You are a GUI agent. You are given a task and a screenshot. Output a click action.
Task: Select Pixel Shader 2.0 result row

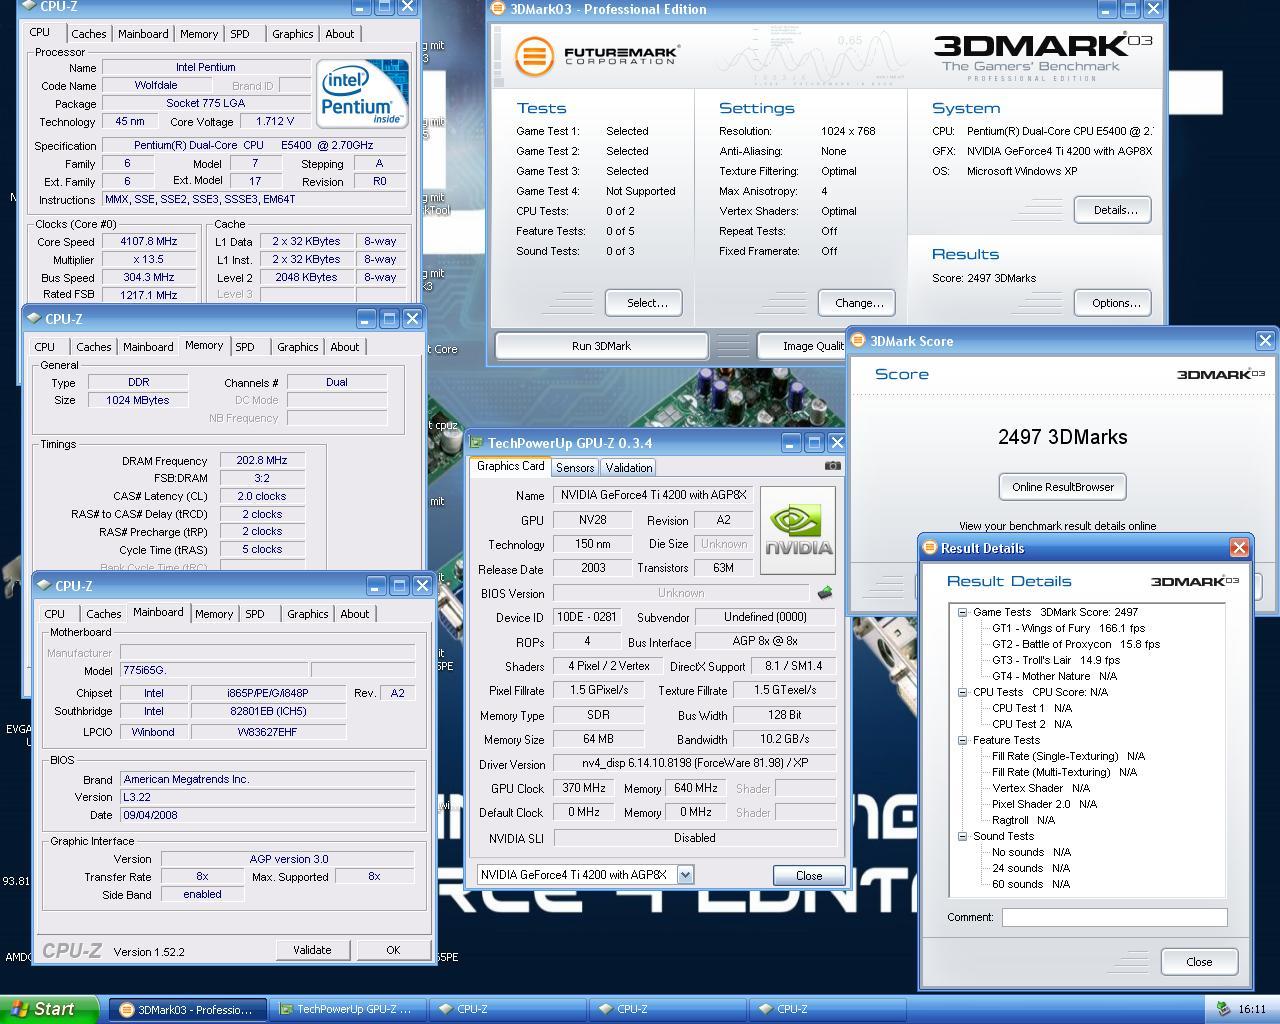(1044, 804)
